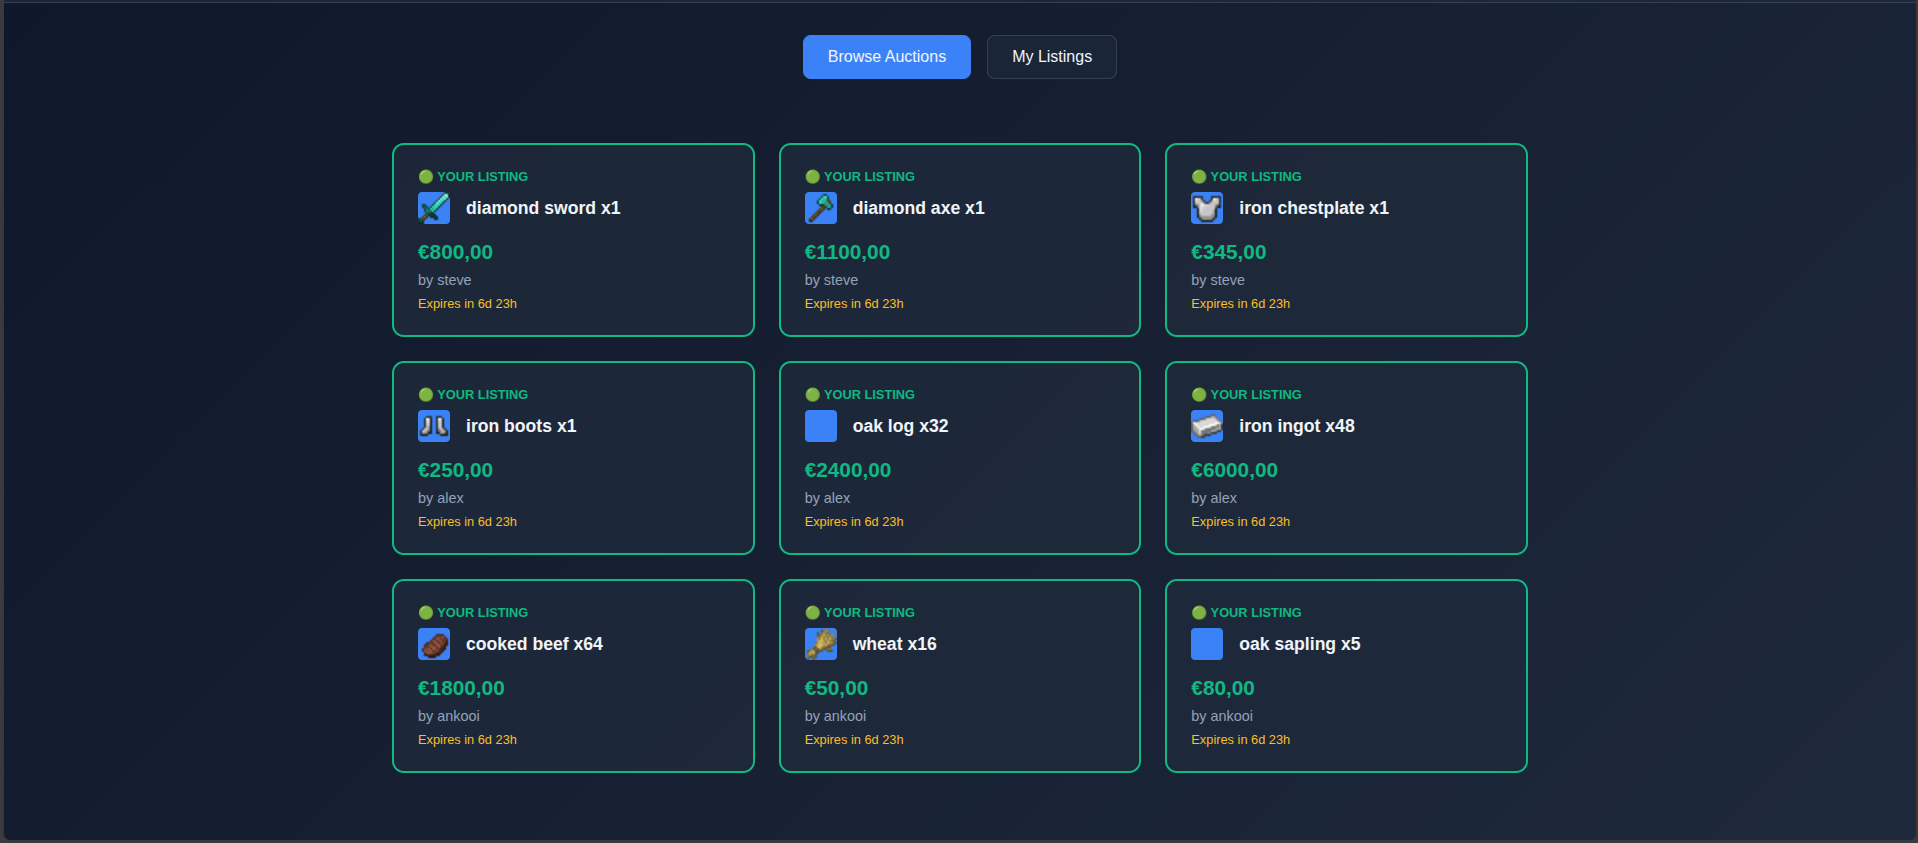Select the iron ingot x48 listing title
This screenshot has height=843, width=1918.
tap(1297, 426)
